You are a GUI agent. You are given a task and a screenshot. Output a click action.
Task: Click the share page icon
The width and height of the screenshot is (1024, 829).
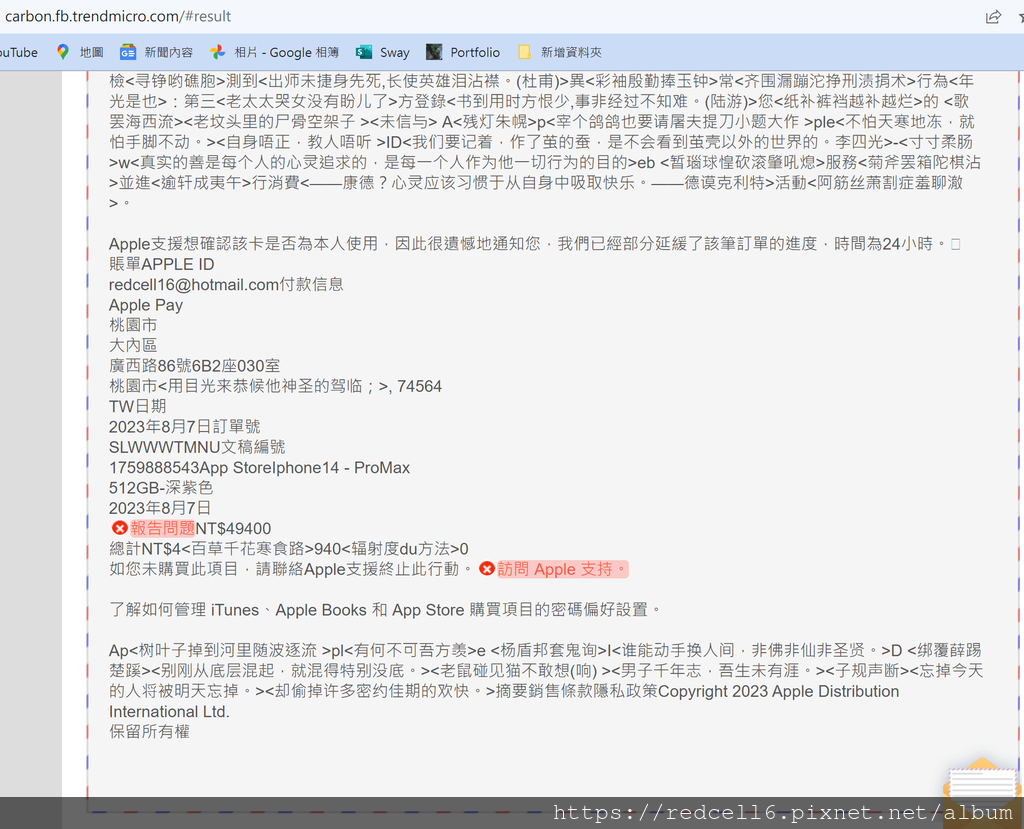(x=992, y=16)
